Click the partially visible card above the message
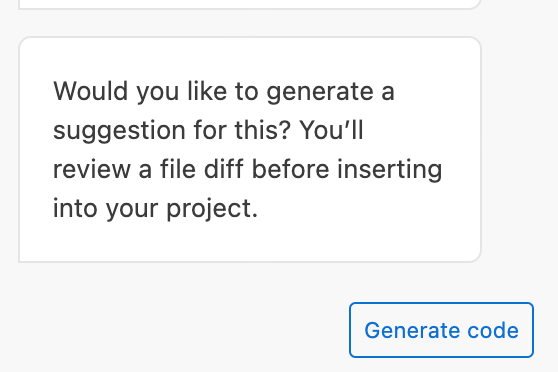Screen dimensions: 558x372 pos(250,4)
